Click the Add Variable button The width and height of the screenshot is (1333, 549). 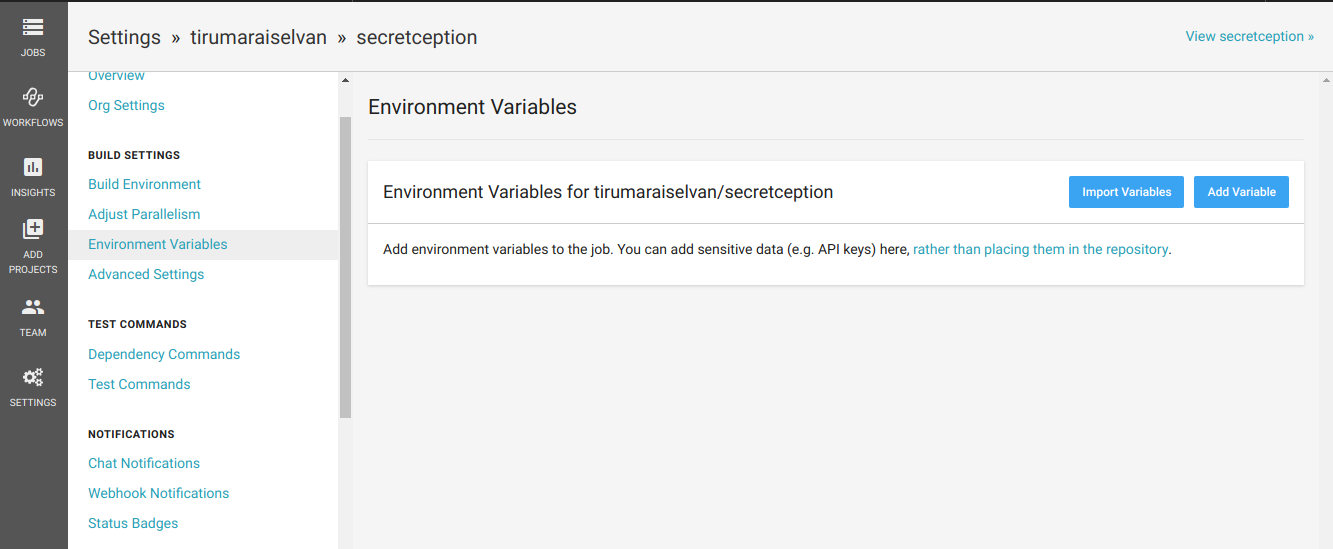pos(1241,192)
